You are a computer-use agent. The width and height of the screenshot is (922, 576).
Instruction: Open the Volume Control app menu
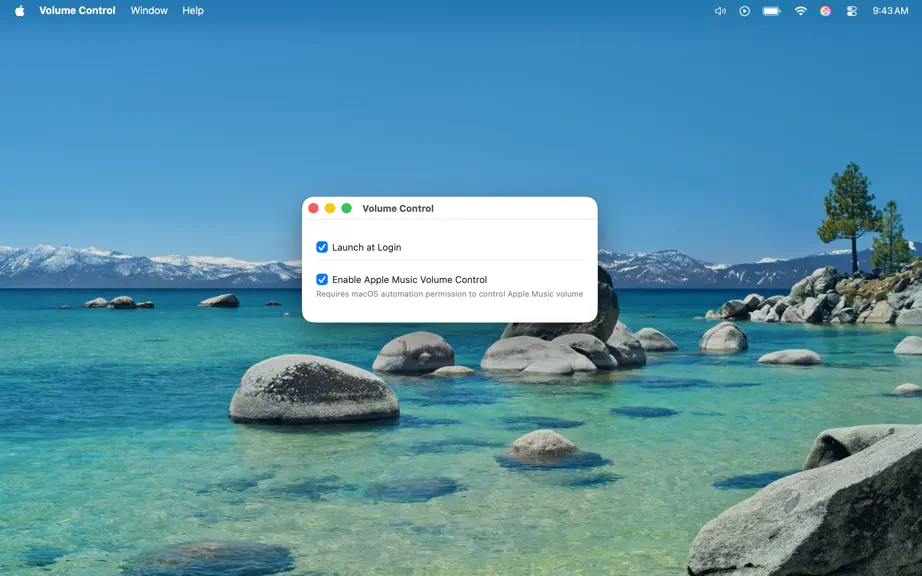pos(77,11)
